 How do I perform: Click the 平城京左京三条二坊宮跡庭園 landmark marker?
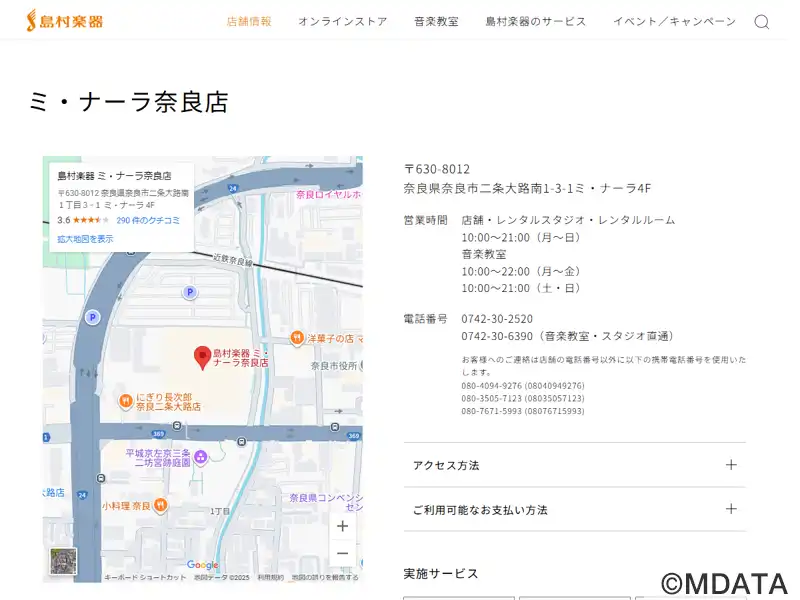click(x=201, y=457)
